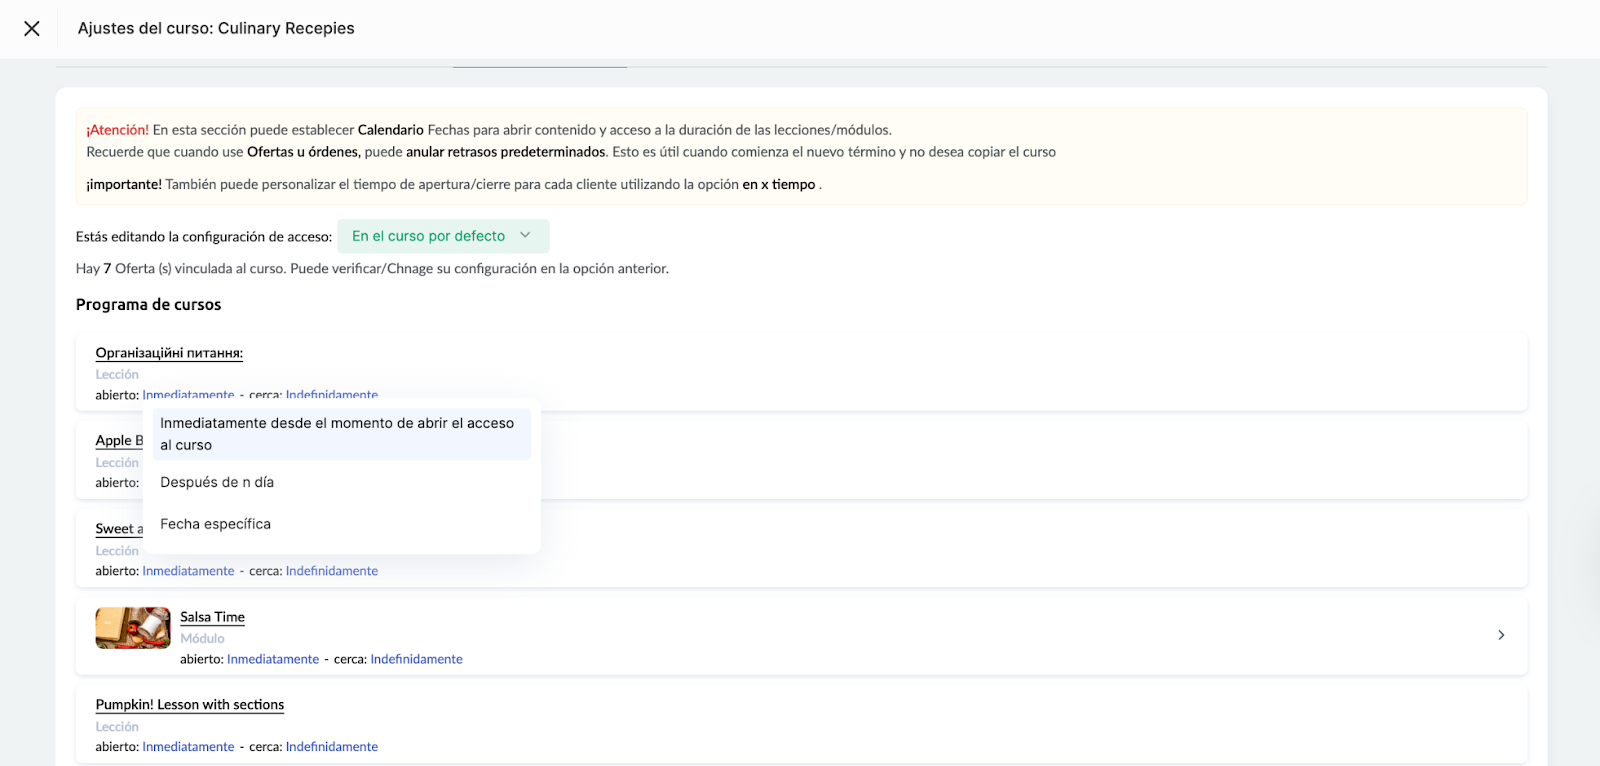Change Salsa Time close time 'Indefinidamente'

pyautogui.click(x=416, y=659)
